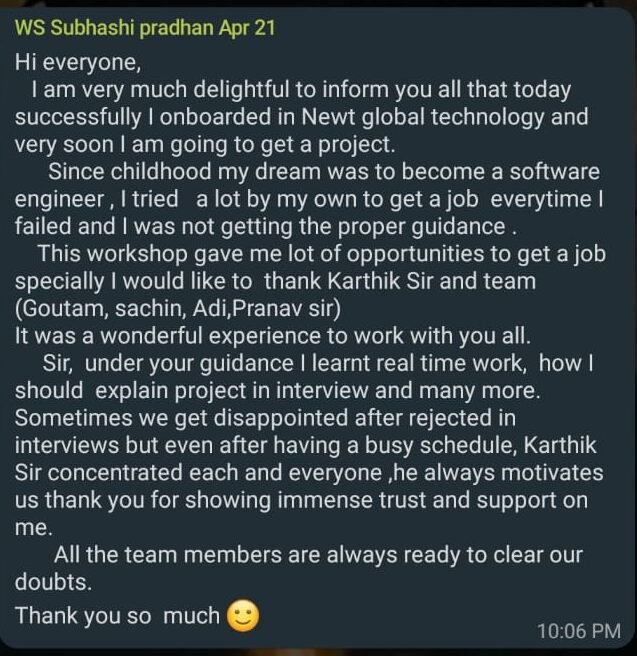Click the "Hi everyone," greeting line

78,62
